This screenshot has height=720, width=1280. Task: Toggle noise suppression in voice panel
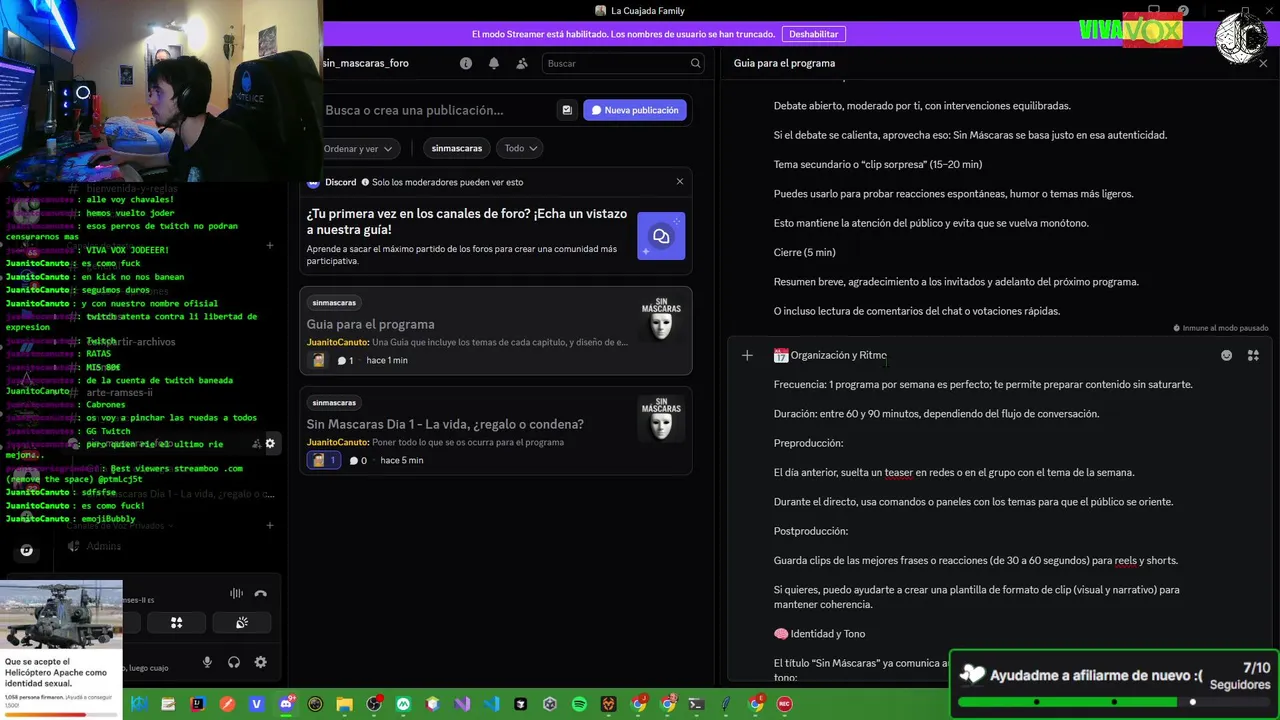236,593
